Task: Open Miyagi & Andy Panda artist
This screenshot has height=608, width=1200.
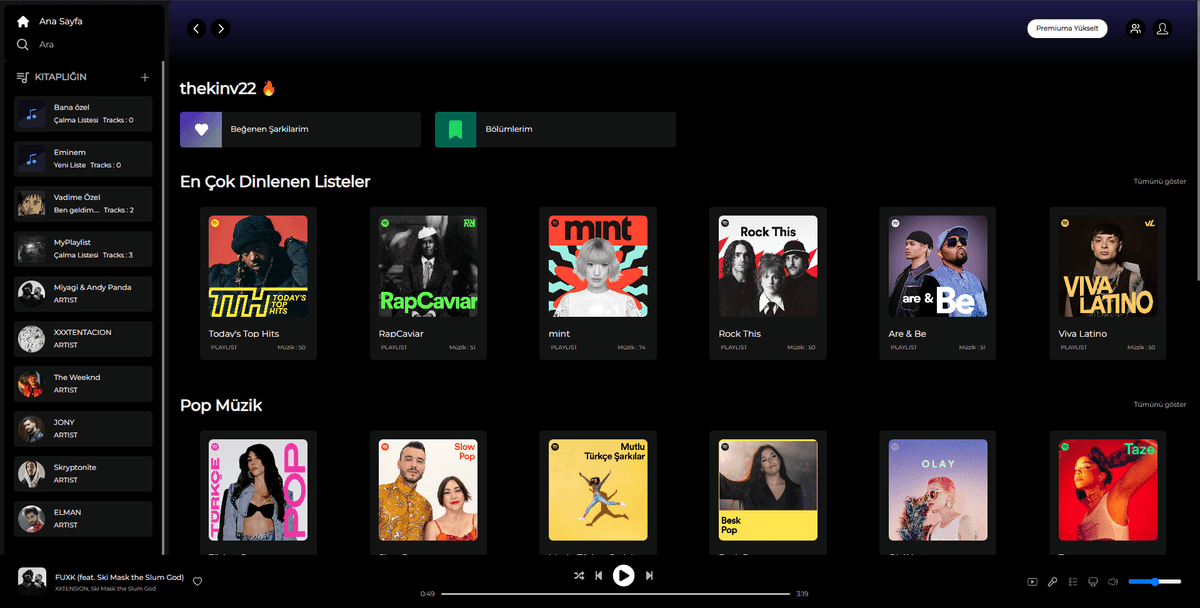Action: click(x=85, y=294)
